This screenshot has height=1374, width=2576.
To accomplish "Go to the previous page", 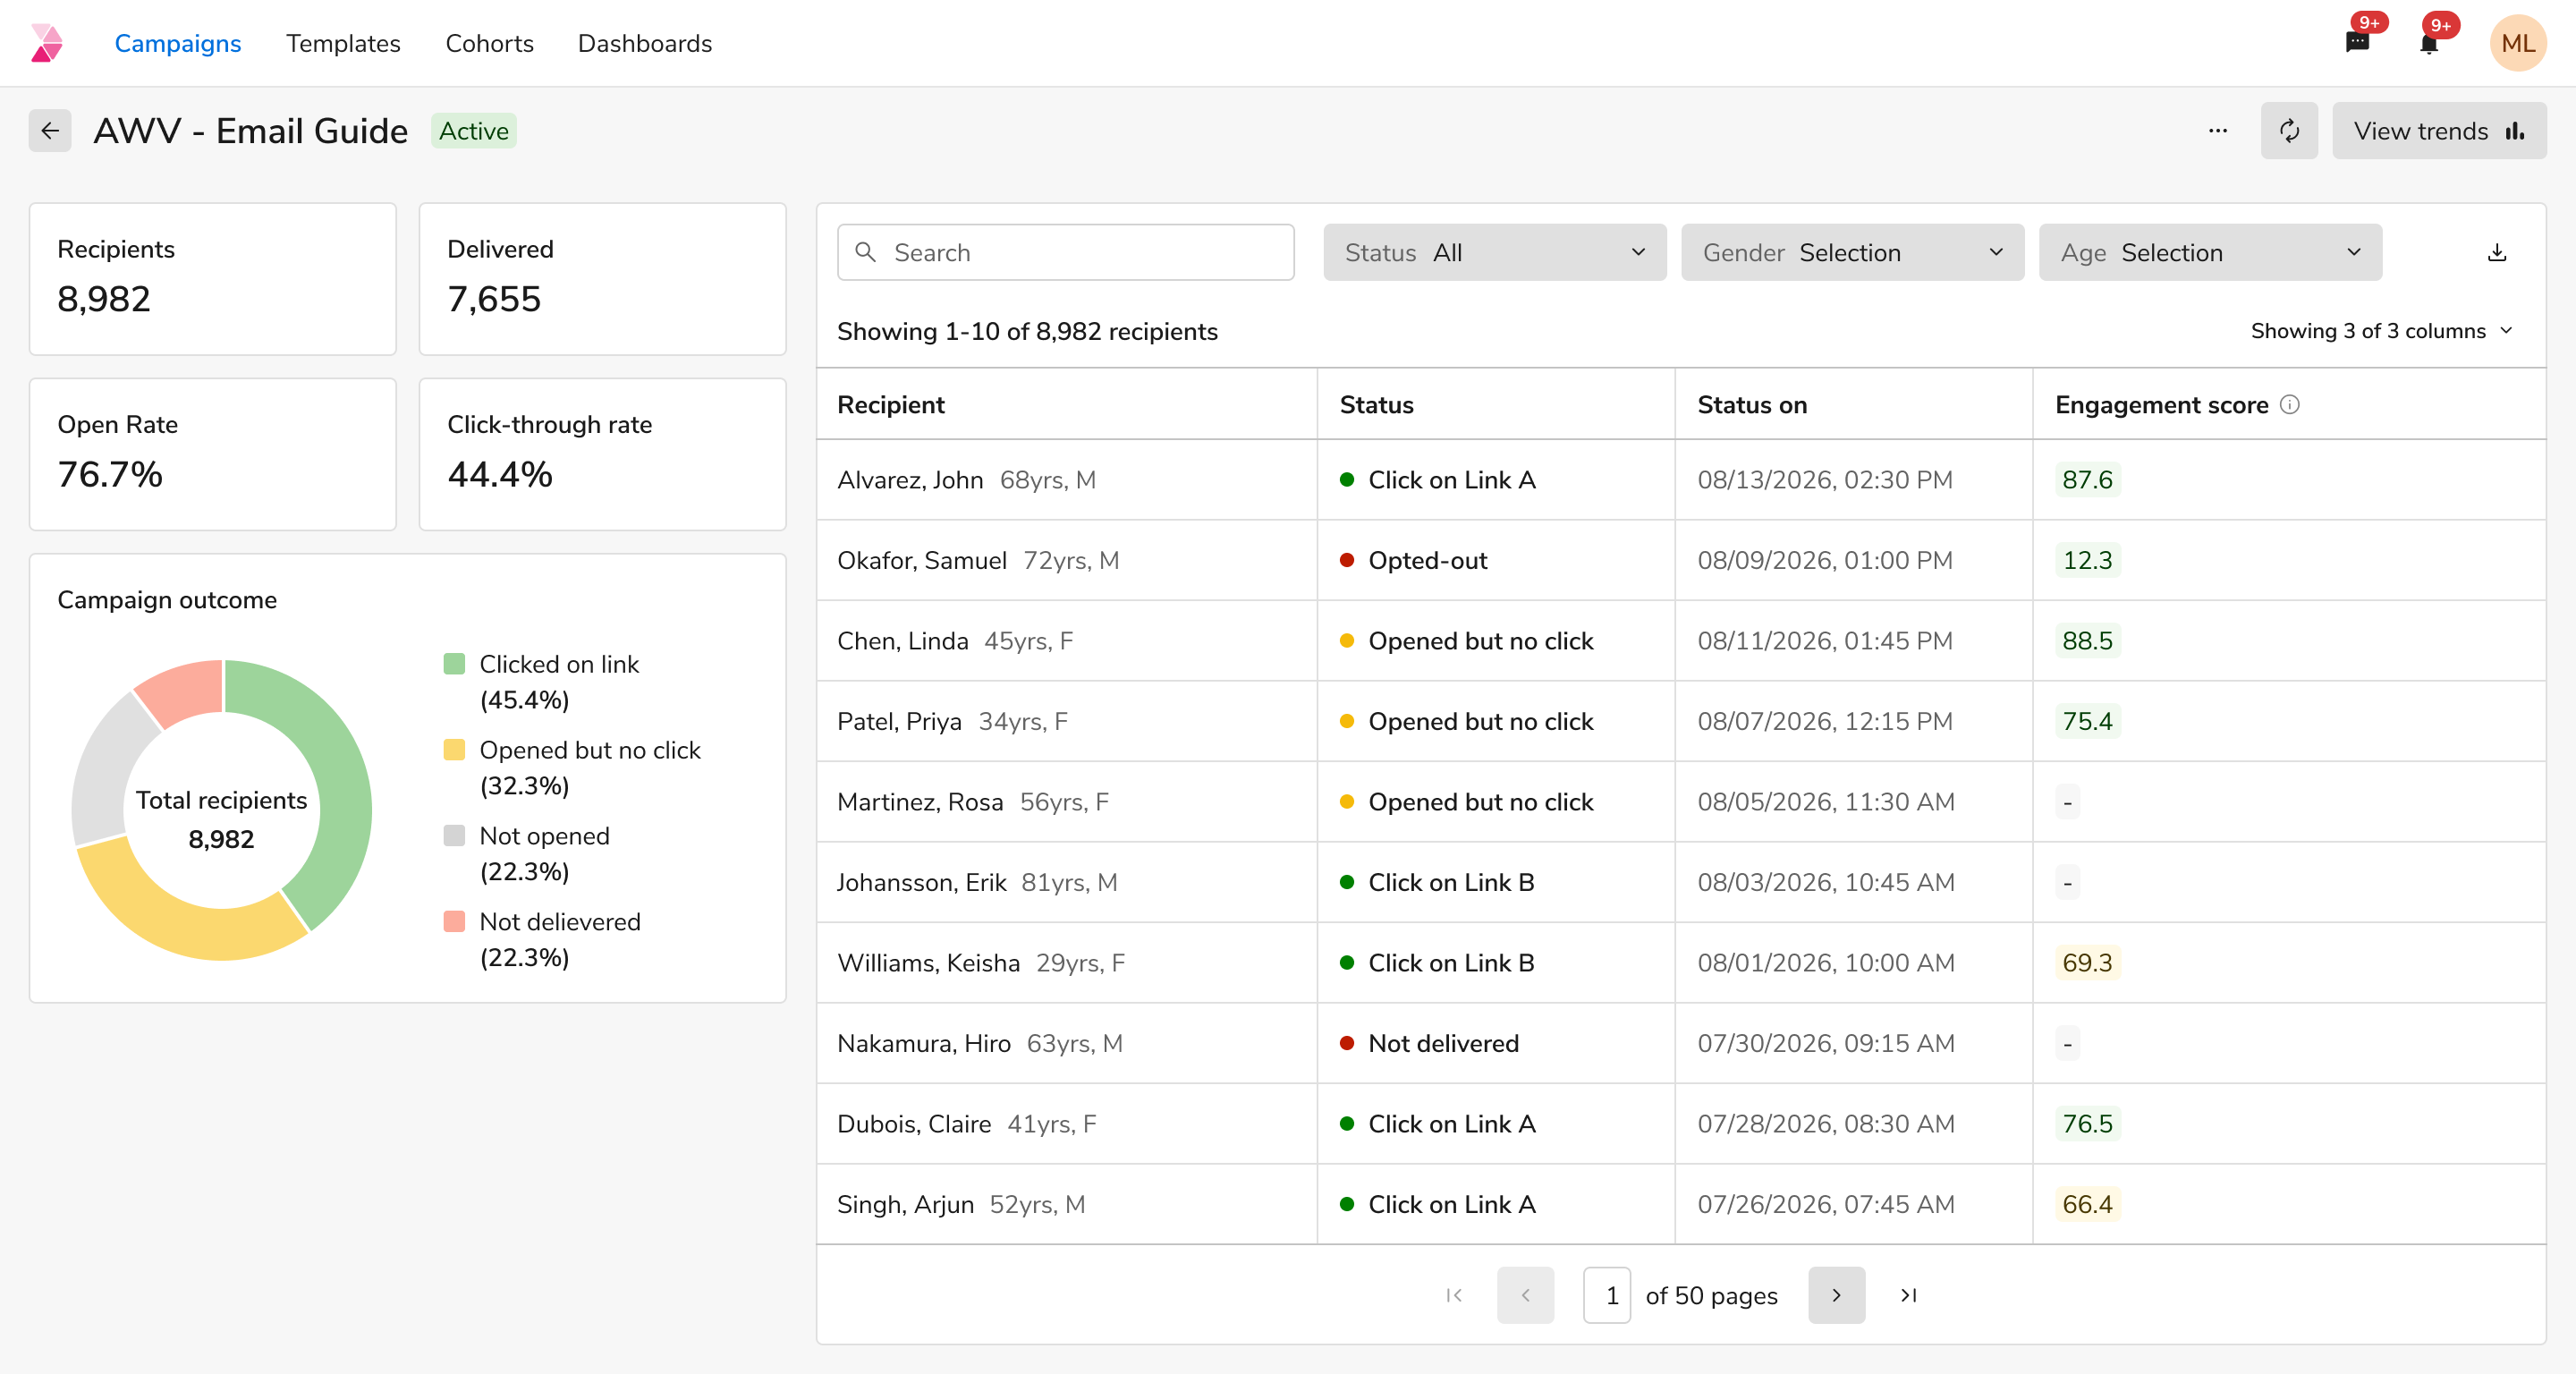I will point(1525,1295).
